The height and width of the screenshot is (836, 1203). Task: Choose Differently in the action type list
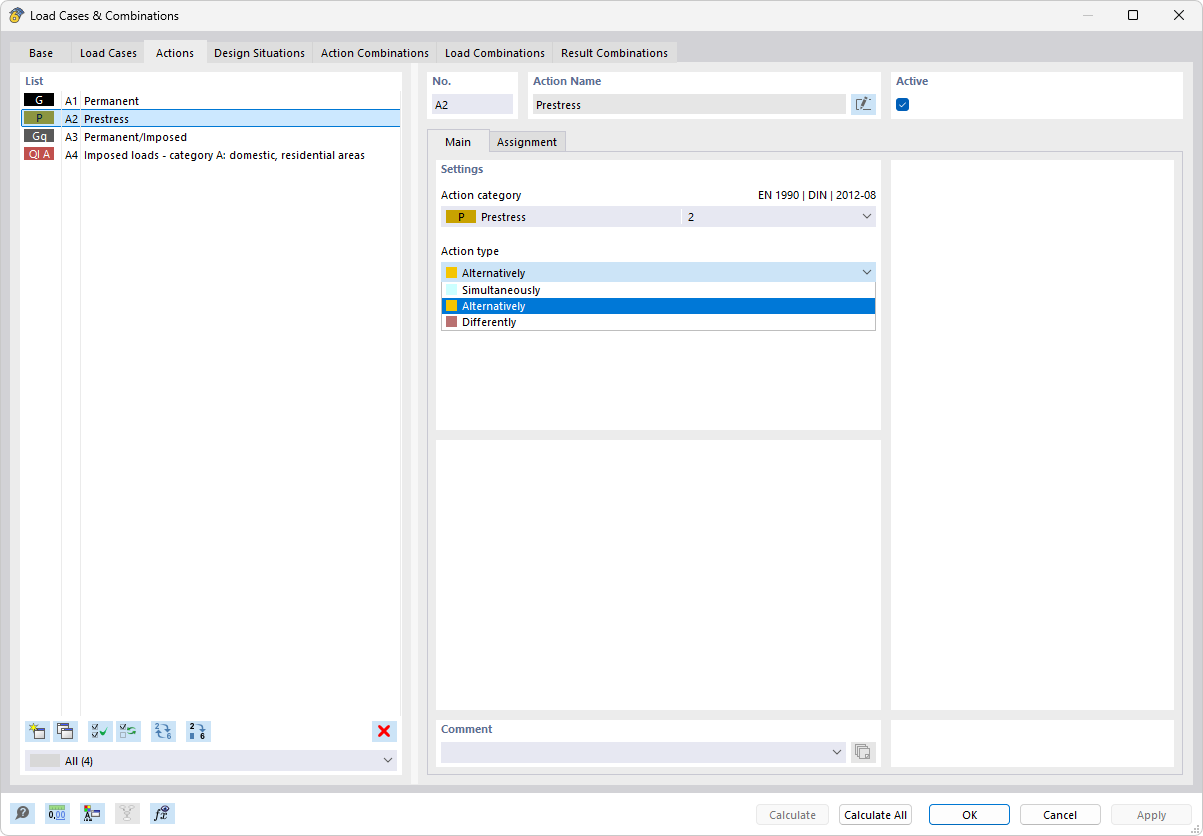[658, 321]
